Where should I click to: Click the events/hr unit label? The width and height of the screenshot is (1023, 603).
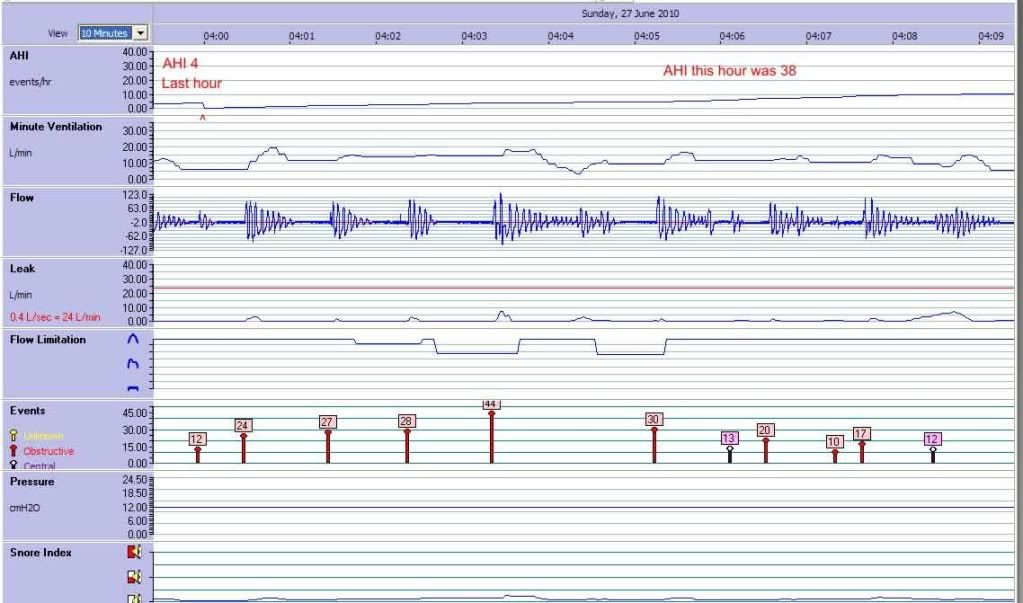point(30,82)
